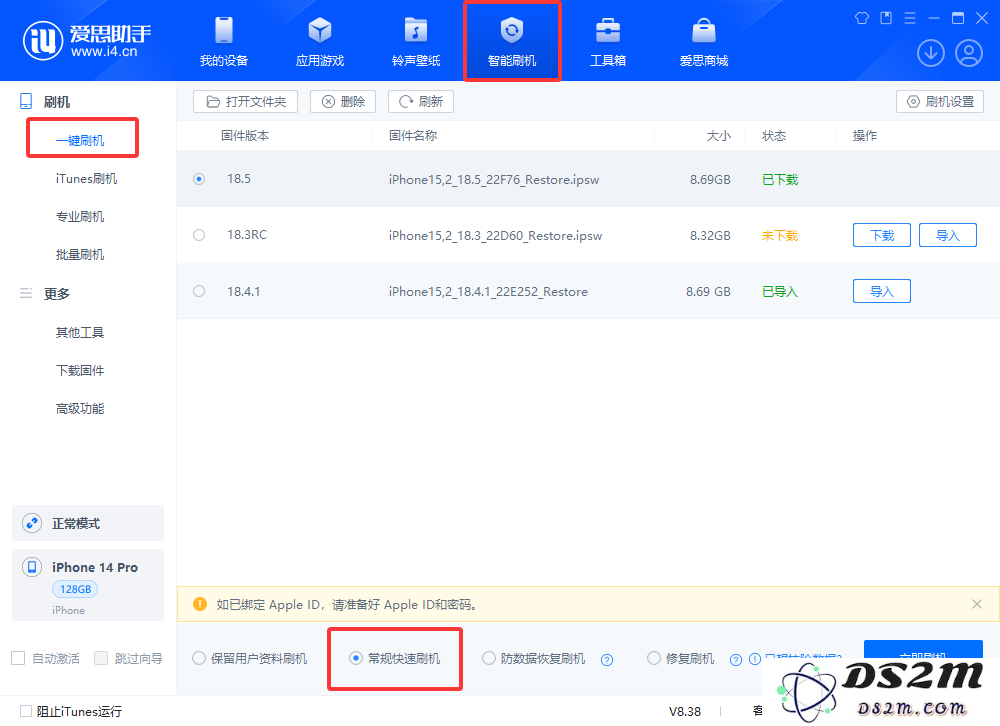Open 其他工具 in sidebar
Screen dimensions: 1000x726
coord(80,332)
